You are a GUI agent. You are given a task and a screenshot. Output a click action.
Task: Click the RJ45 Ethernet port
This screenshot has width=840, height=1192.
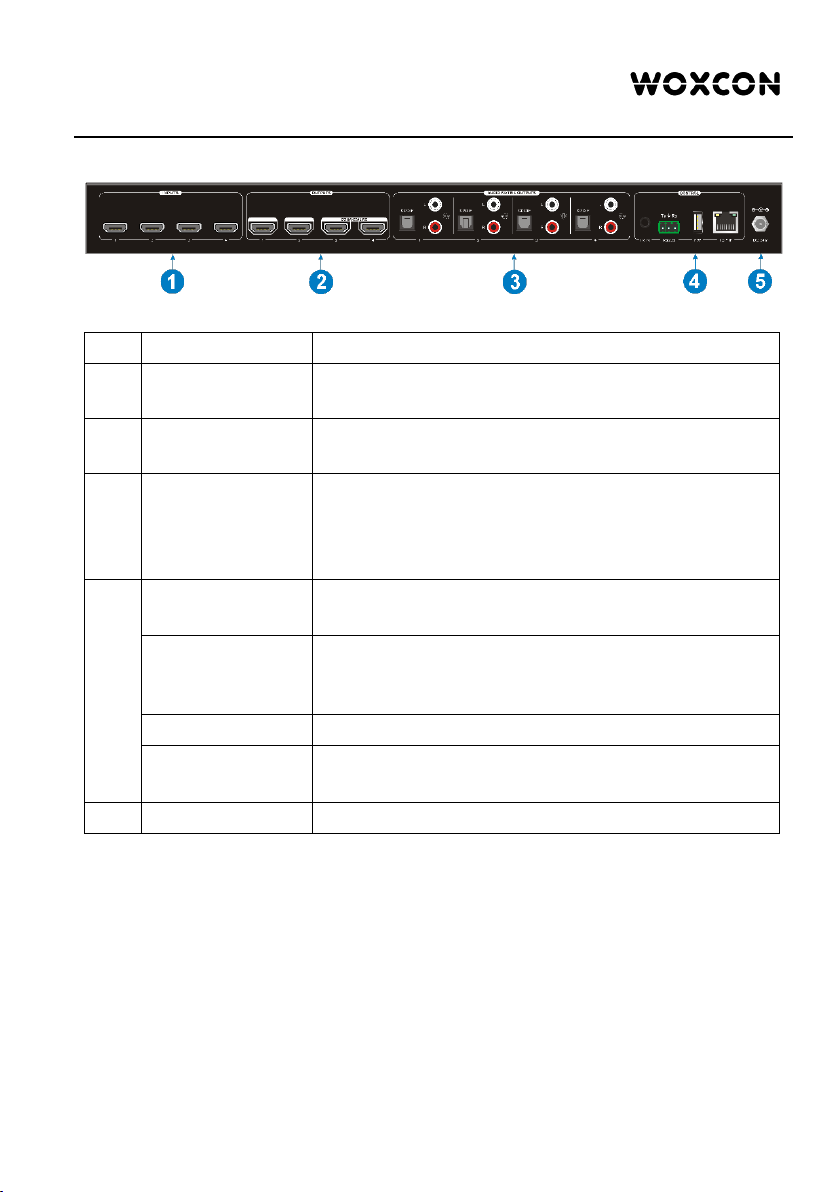(725, 222)
